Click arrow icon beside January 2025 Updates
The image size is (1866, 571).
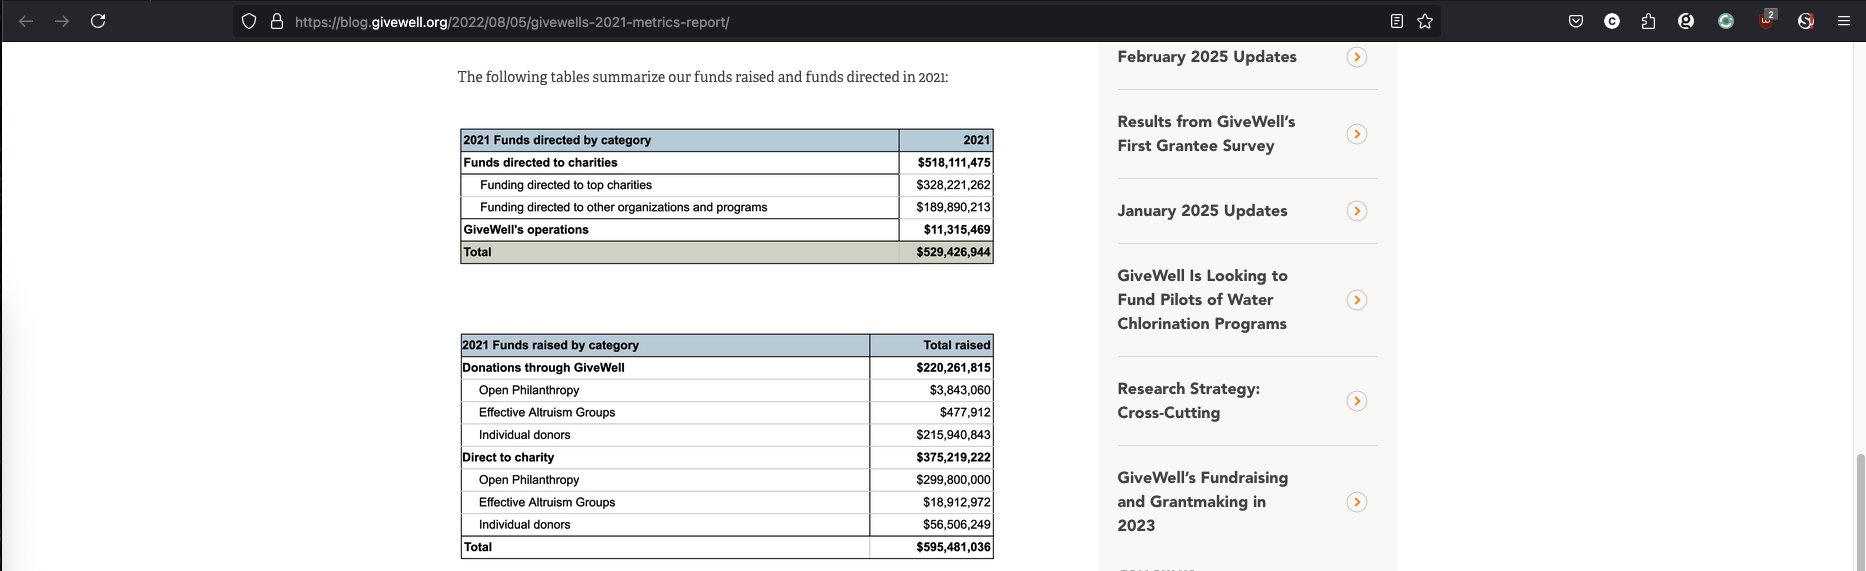point(1357,211)
